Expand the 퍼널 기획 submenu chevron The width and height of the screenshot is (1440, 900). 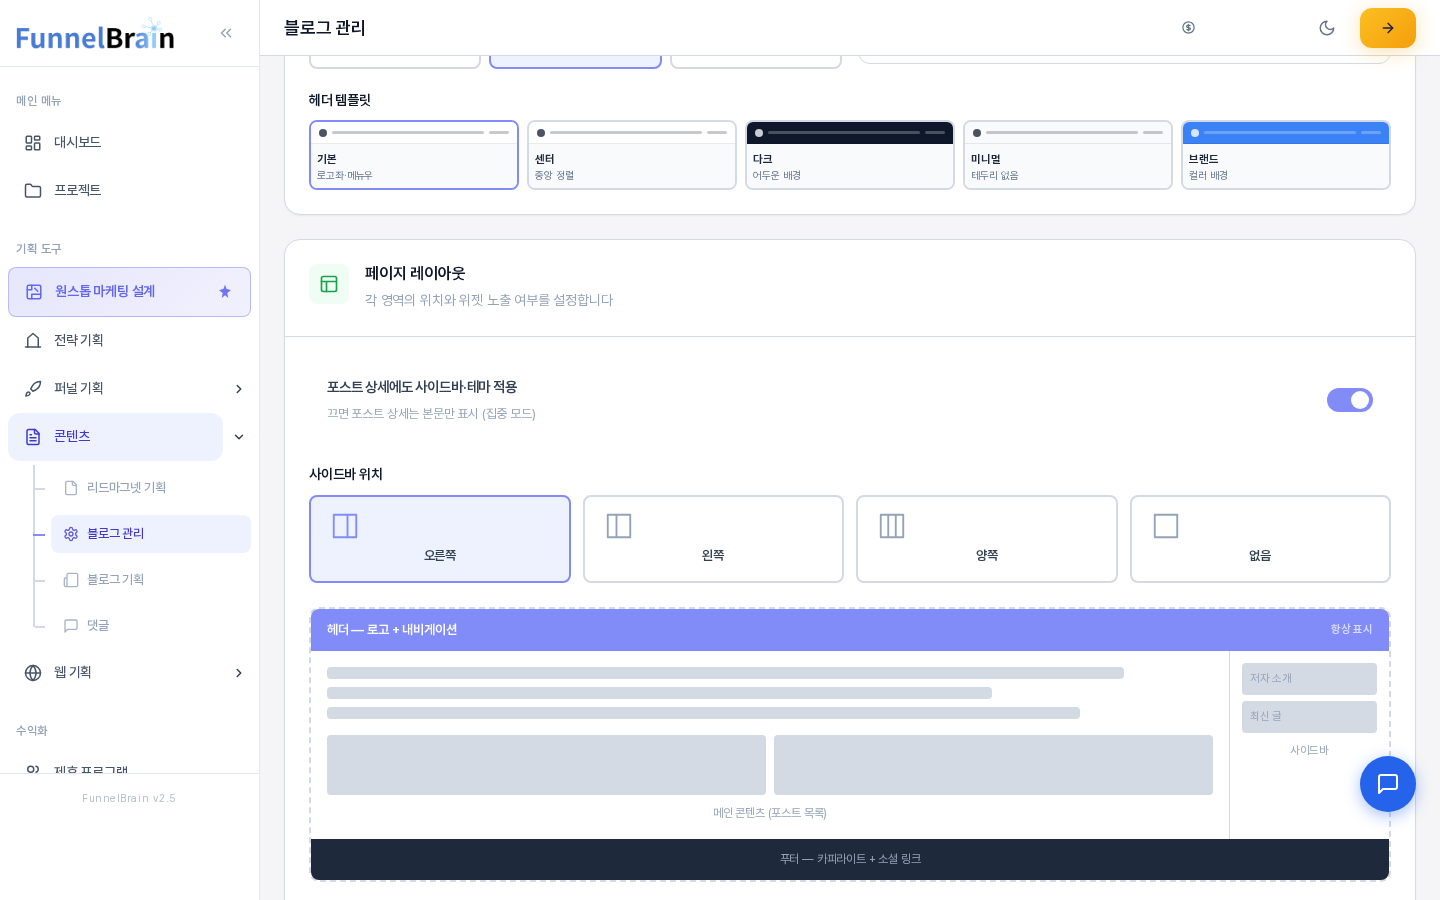(x=239, y=389)
